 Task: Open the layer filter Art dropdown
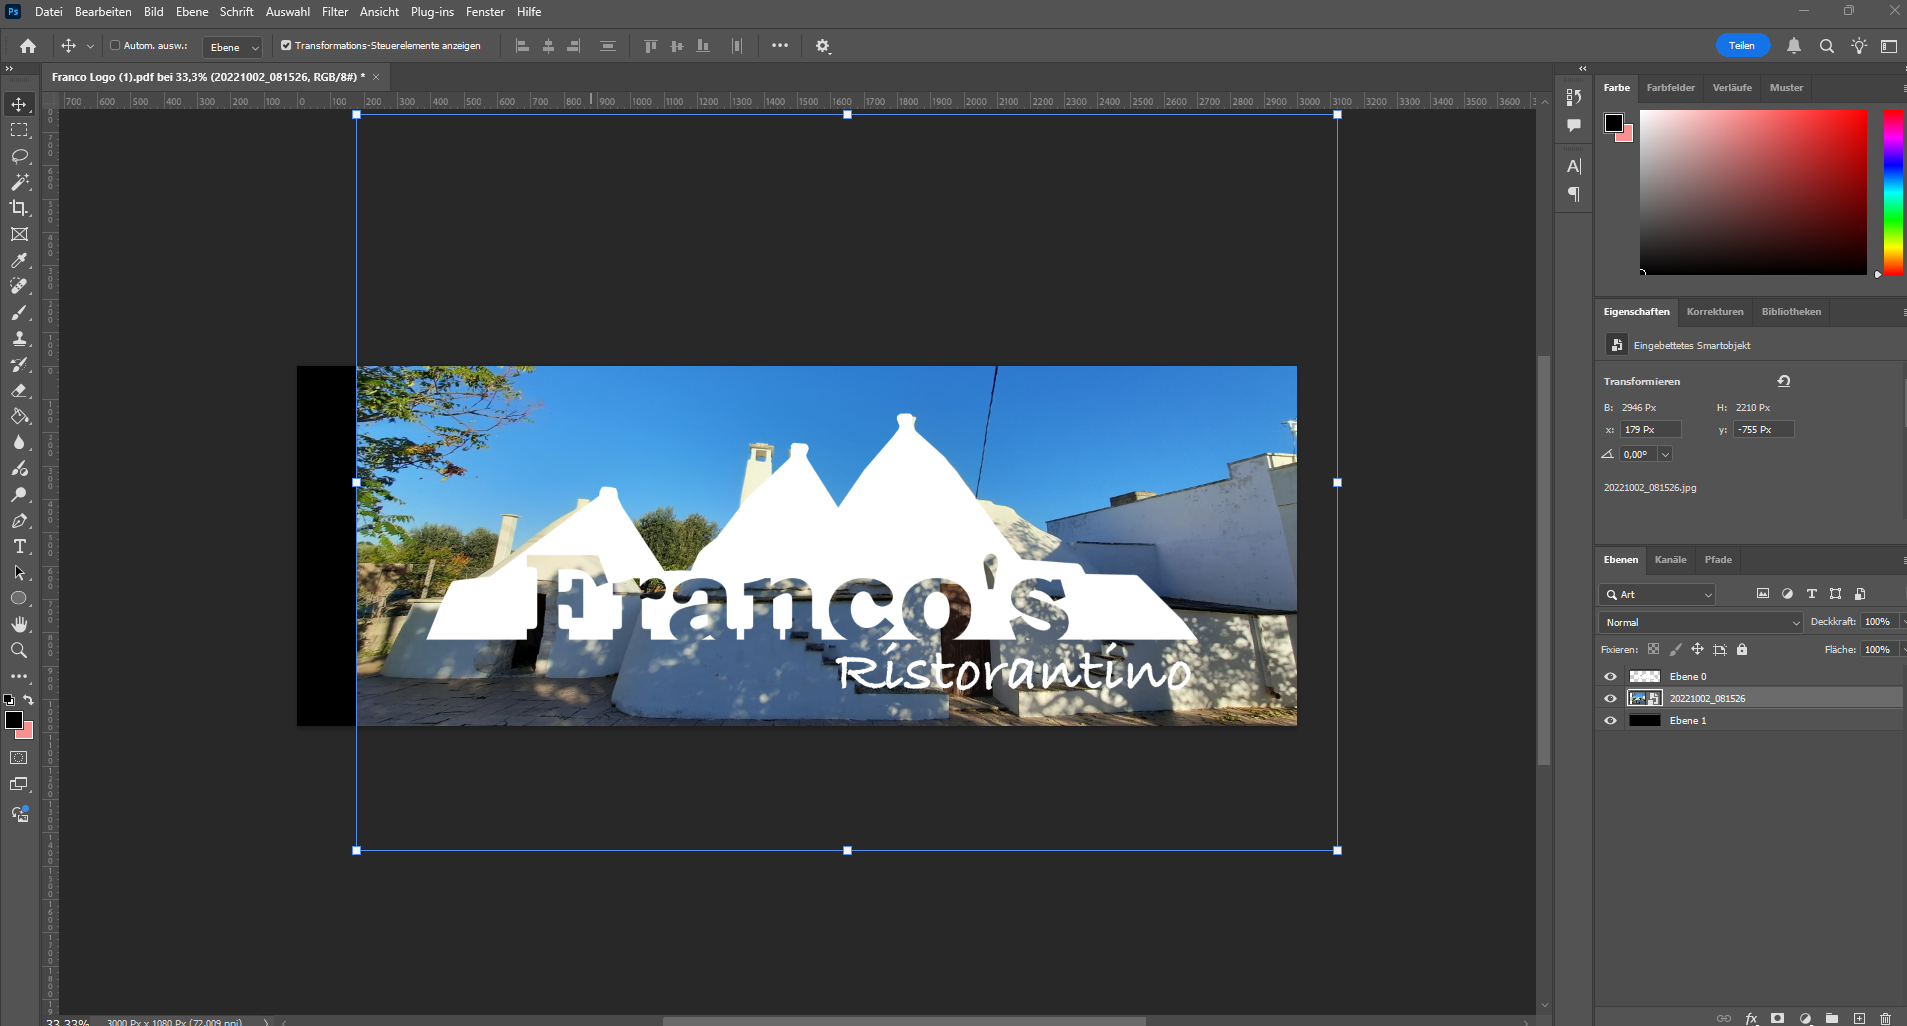[x=1658, y=594]
